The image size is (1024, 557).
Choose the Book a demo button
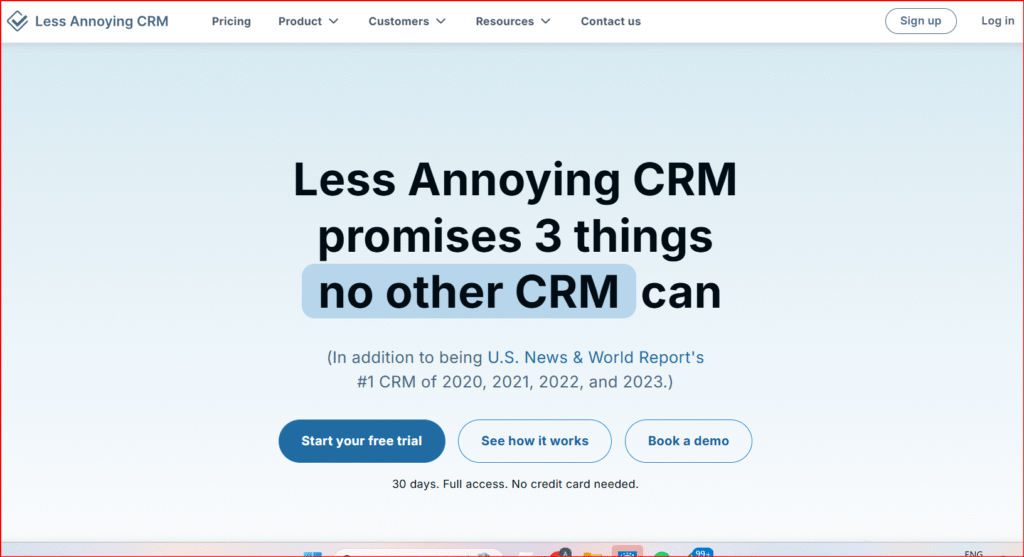[688, 441]
